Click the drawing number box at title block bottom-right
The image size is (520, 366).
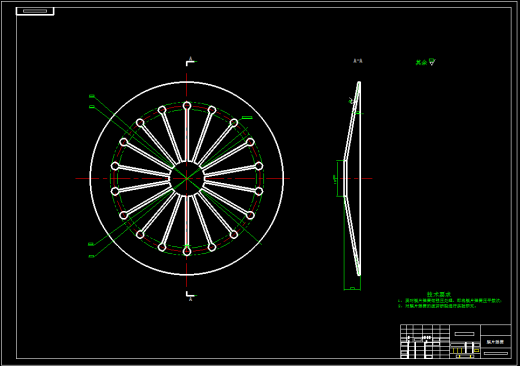click(x=496, y=353)
